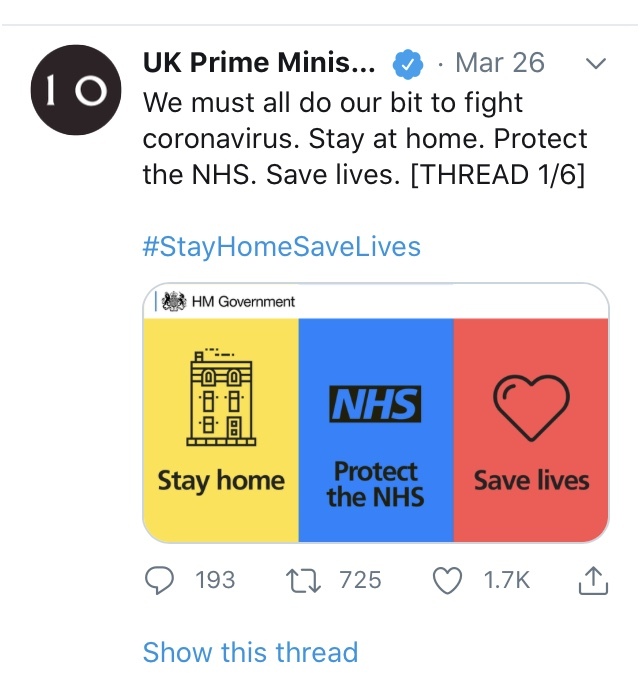Click the 'Stay home' caption text

[221, 481]
